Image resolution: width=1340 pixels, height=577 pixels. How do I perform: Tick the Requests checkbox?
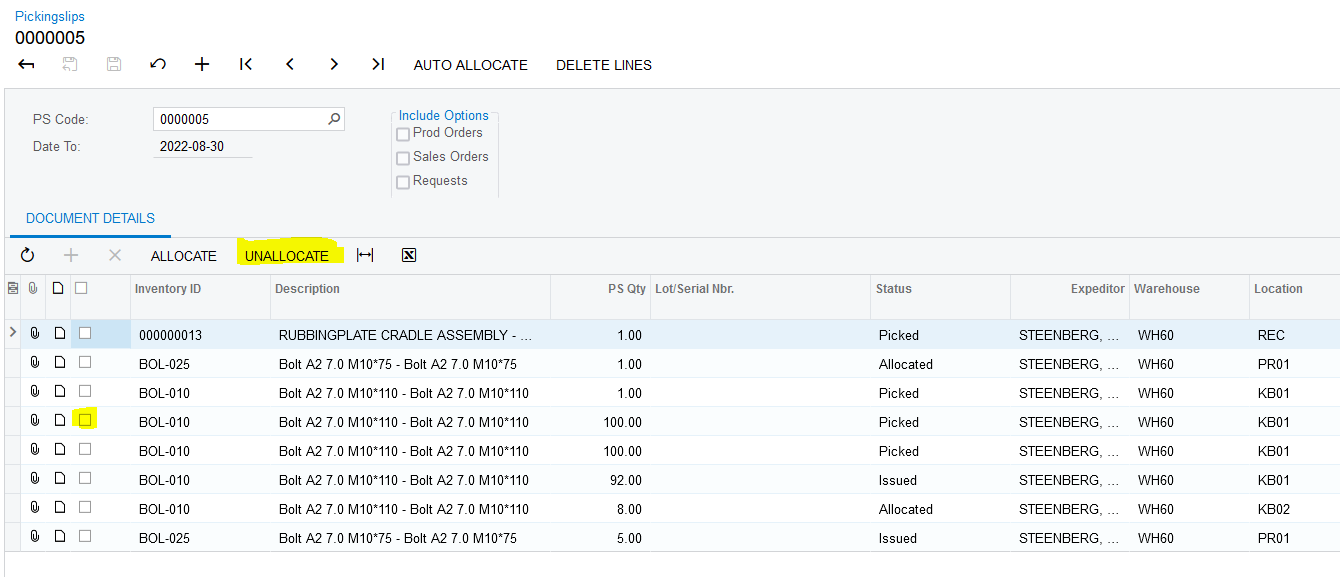pos(403,182)
